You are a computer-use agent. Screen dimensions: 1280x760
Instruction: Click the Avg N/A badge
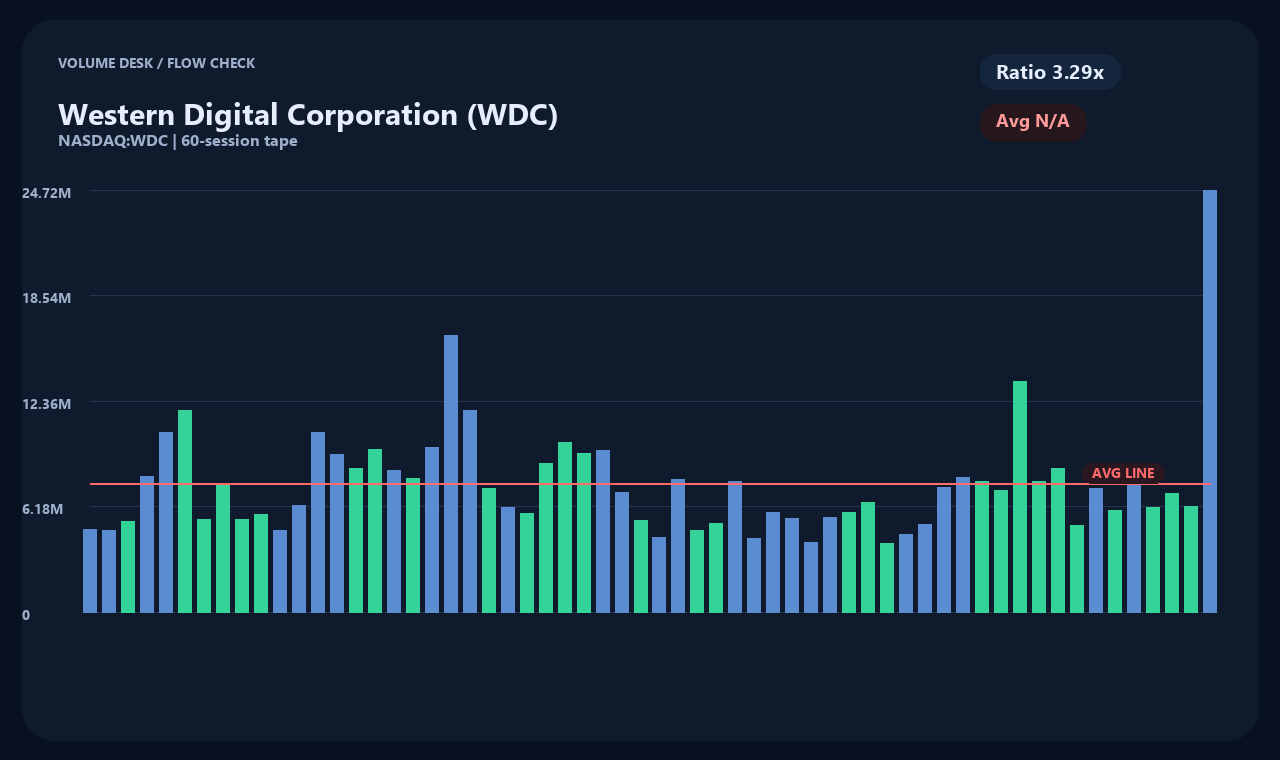pos(1033,122)
